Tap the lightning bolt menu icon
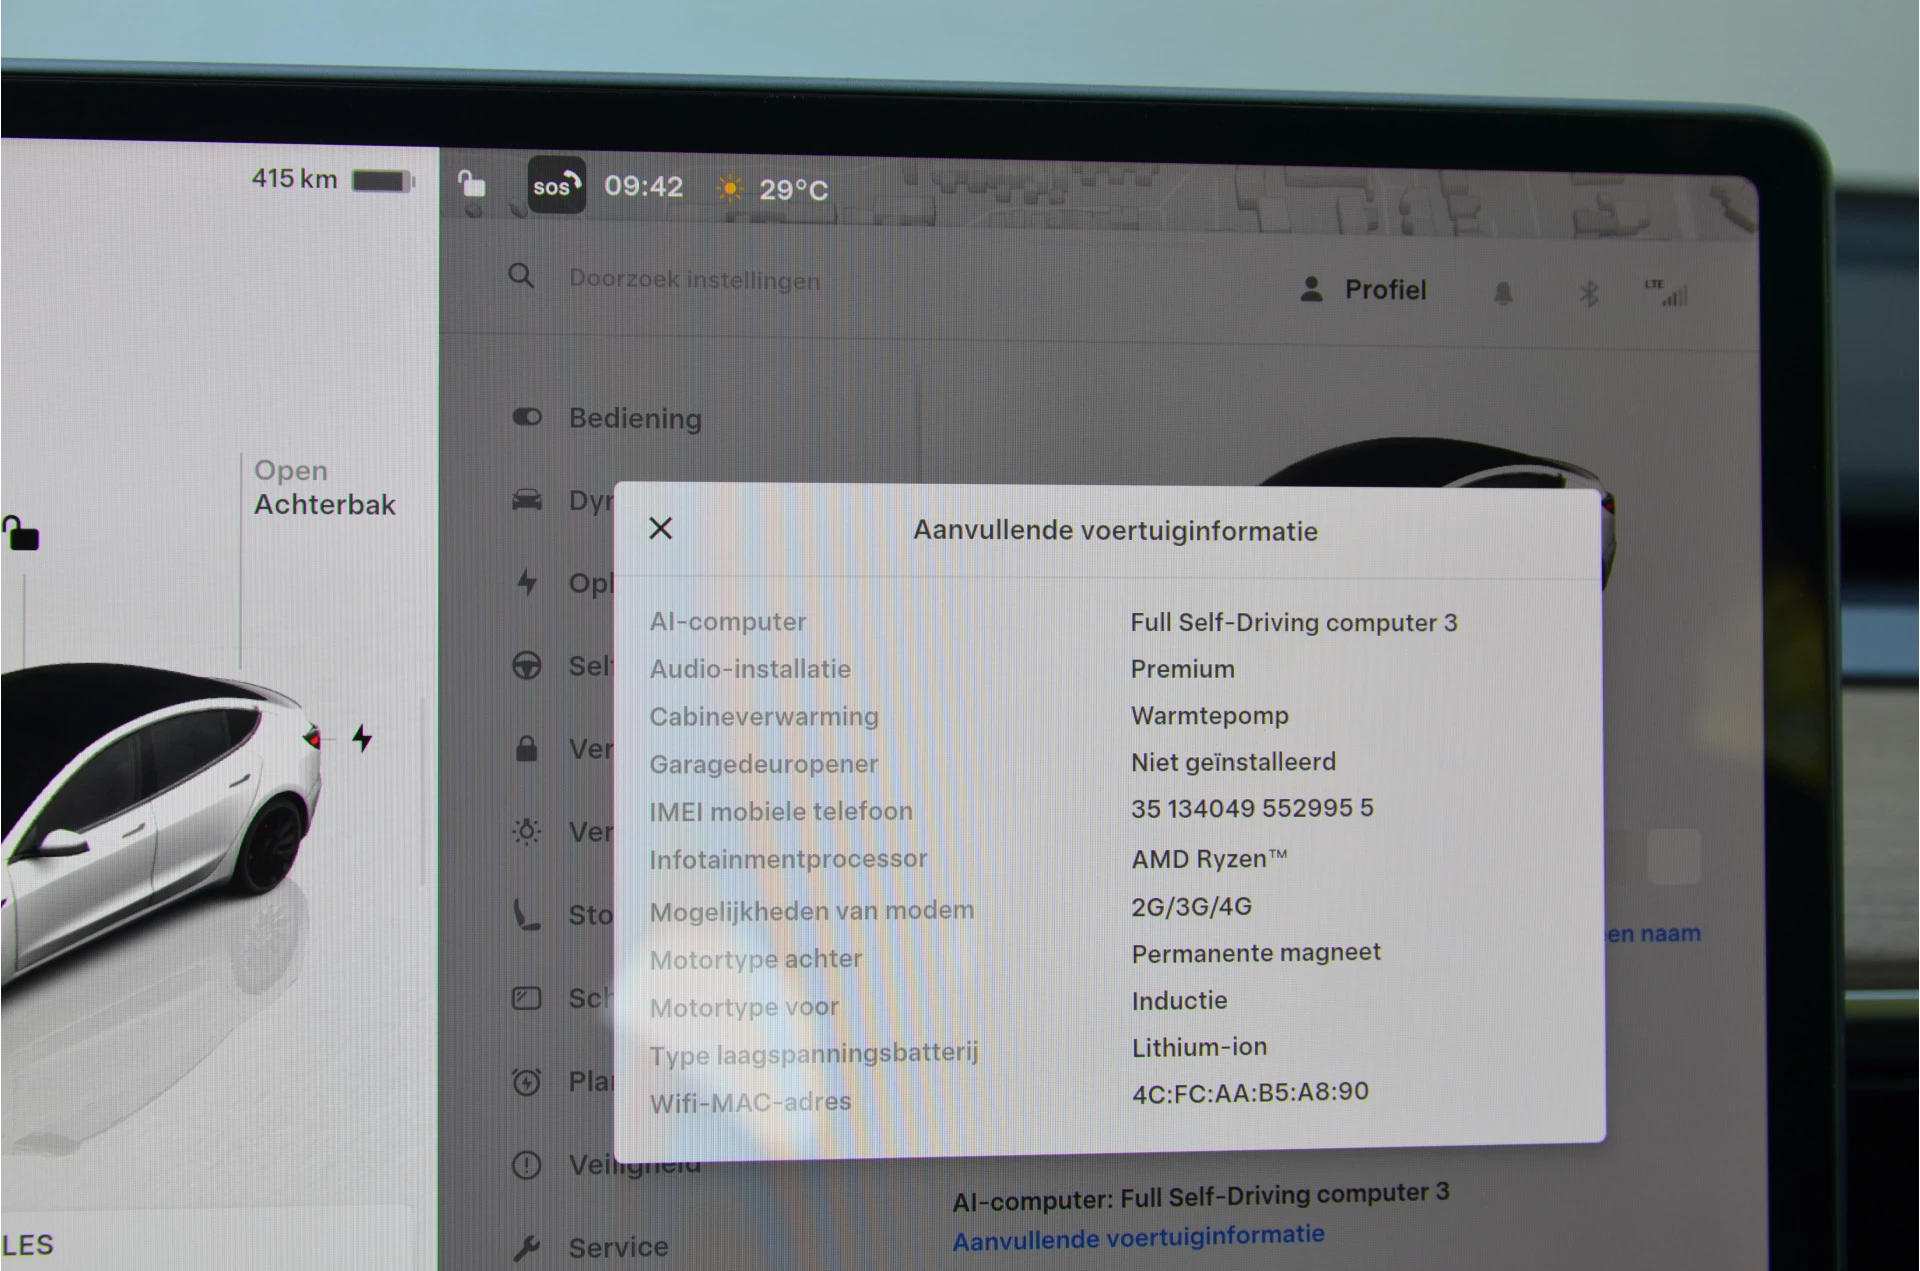 (527, 582)
